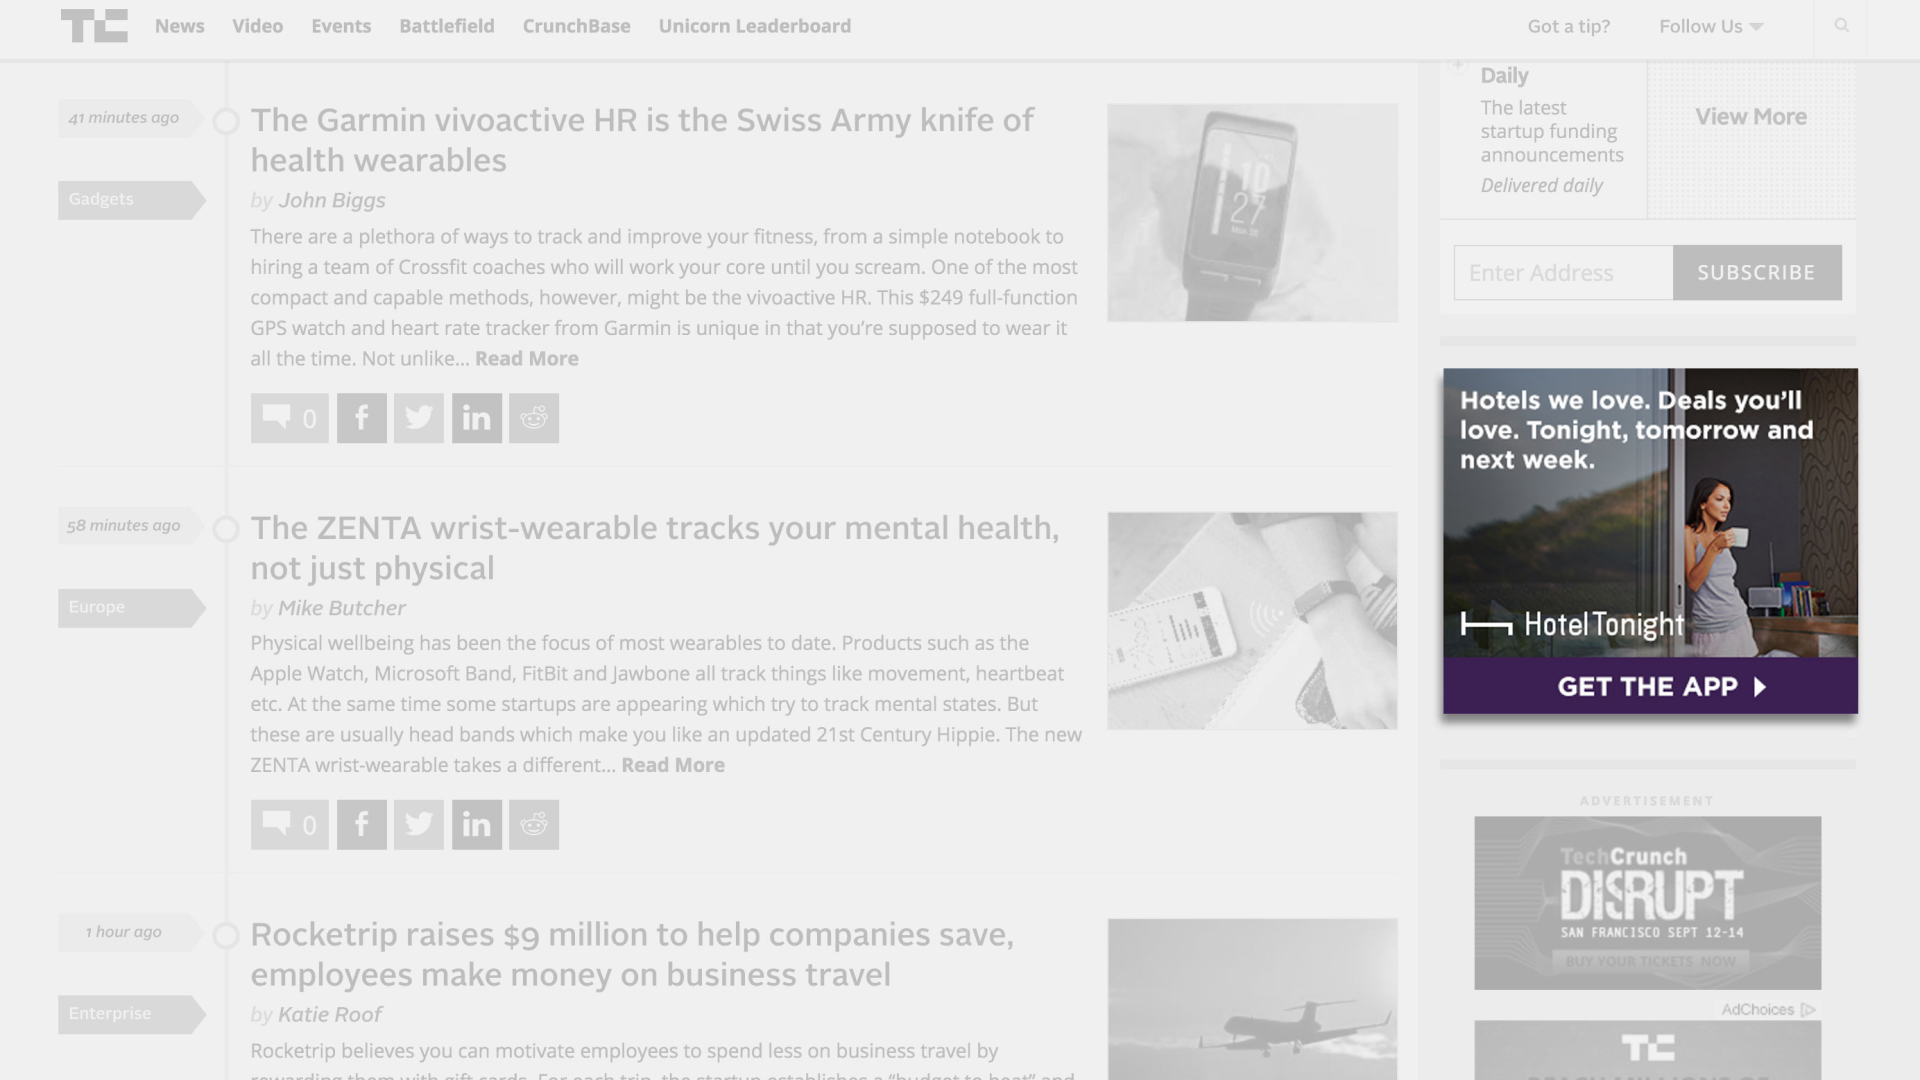The width and height of the screenshot is (1920, 1080).
Task: Share Garmin article on Reddit
Action: click(534, 418)
